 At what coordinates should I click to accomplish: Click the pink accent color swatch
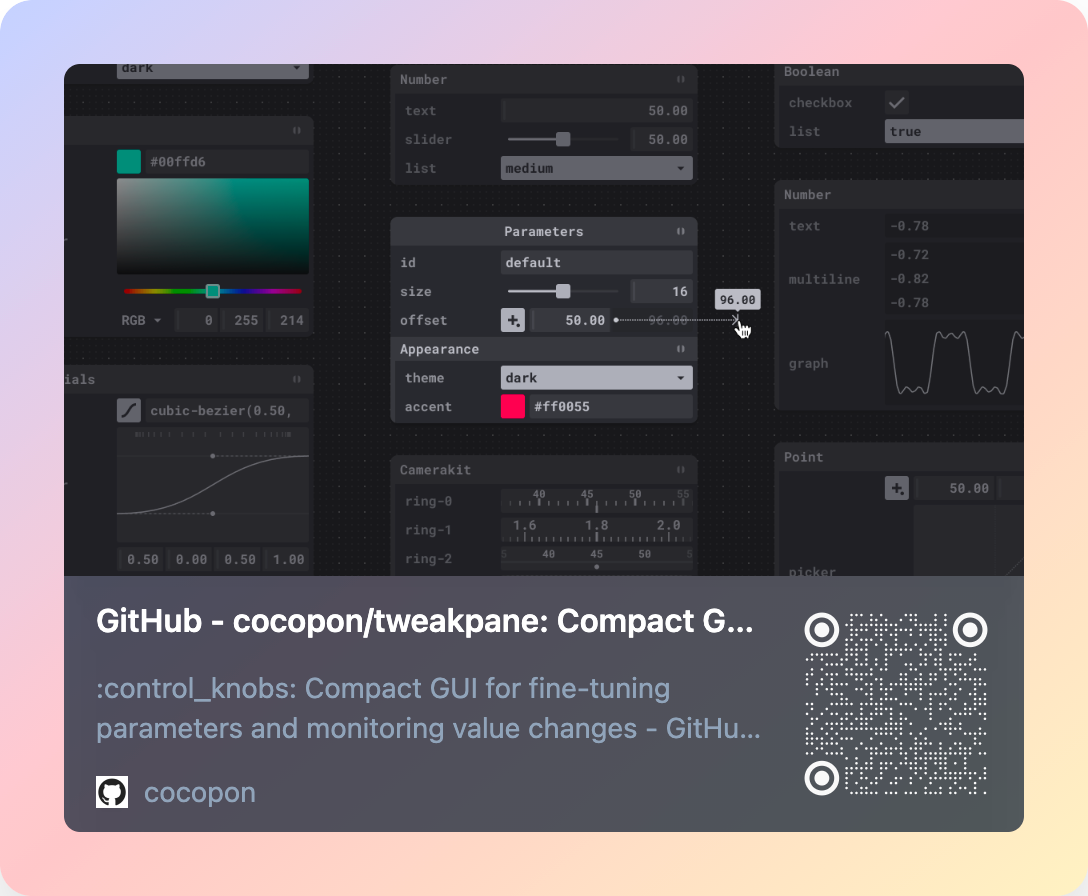pos(513,407)
